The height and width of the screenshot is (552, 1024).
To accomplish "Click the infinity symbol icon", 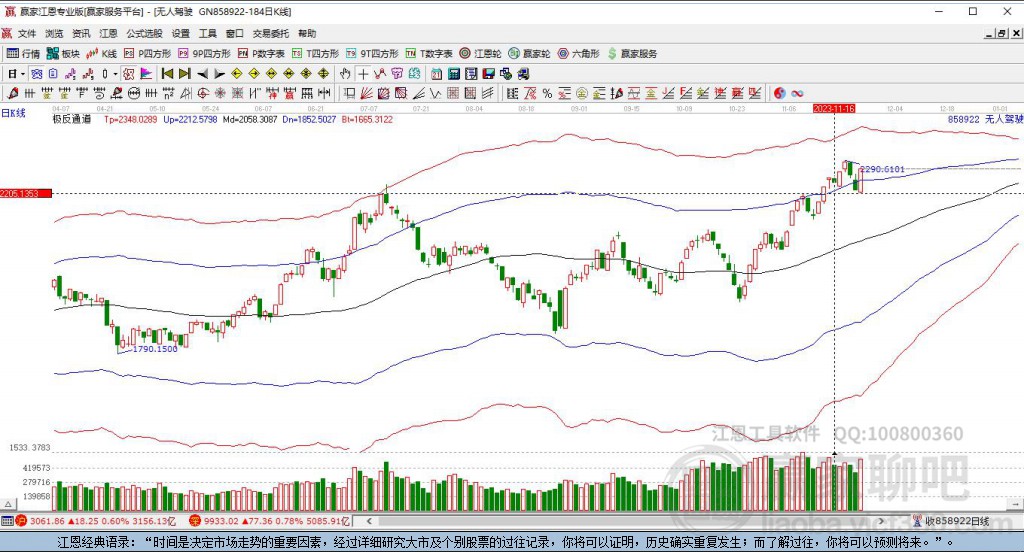I will [797, 93].
